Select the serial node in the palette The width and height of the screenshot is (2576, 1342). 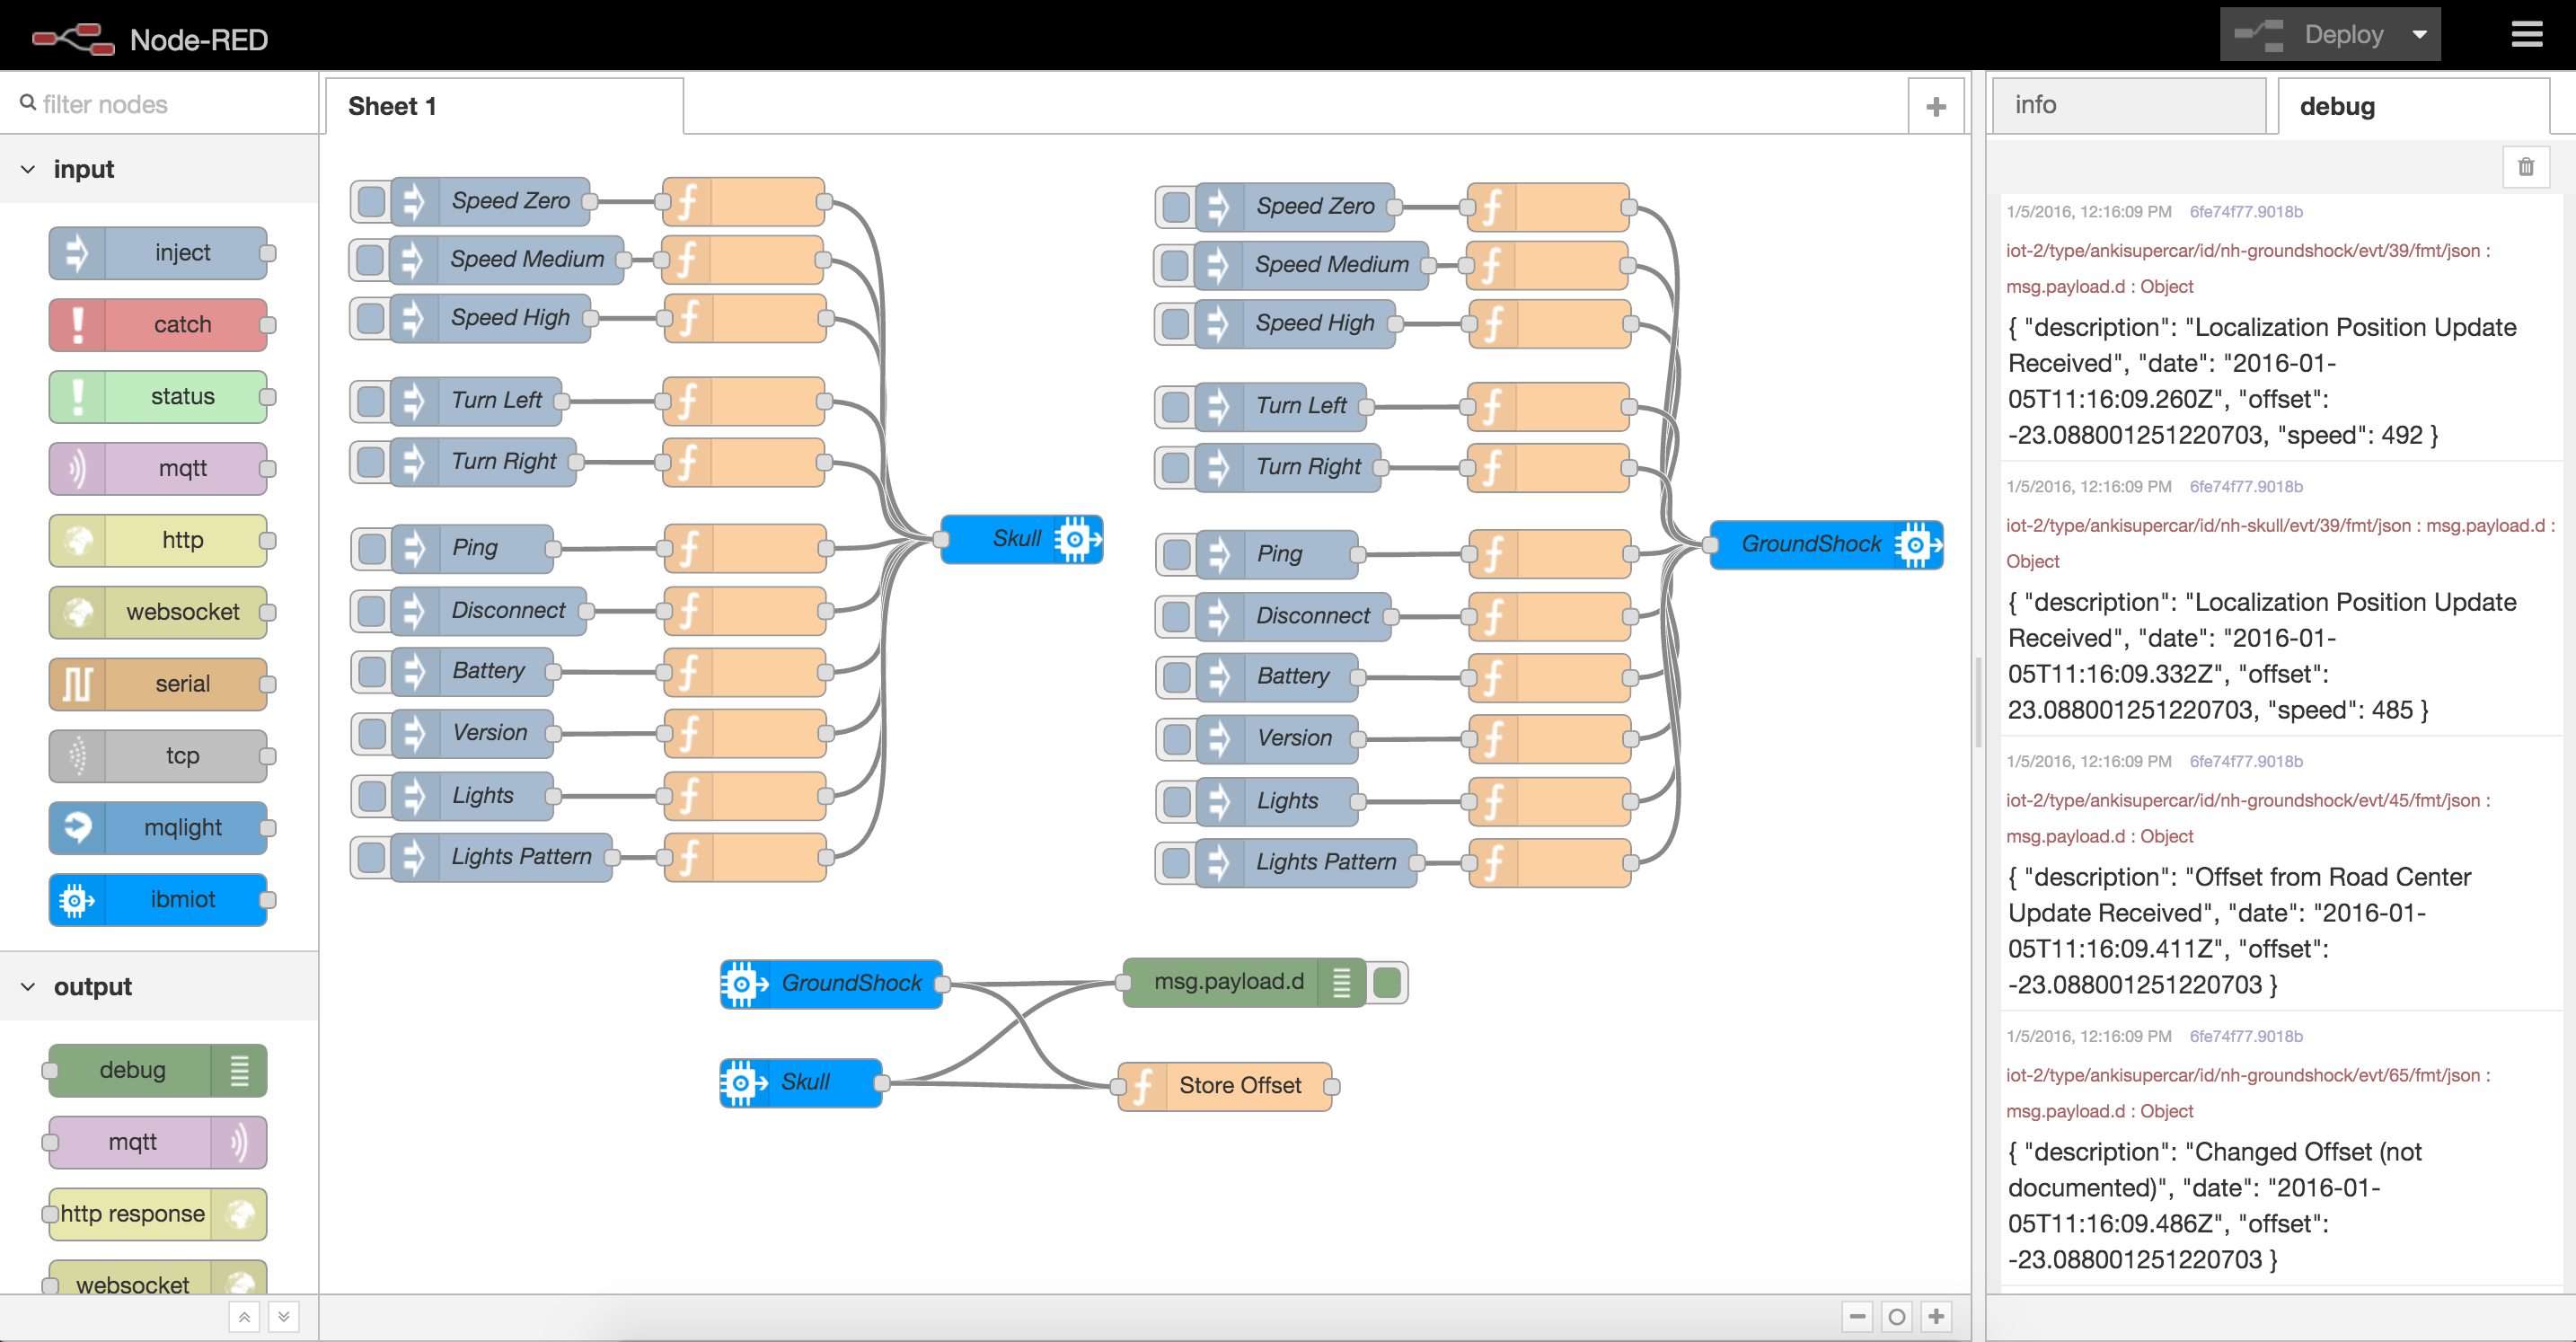point(159,684)
